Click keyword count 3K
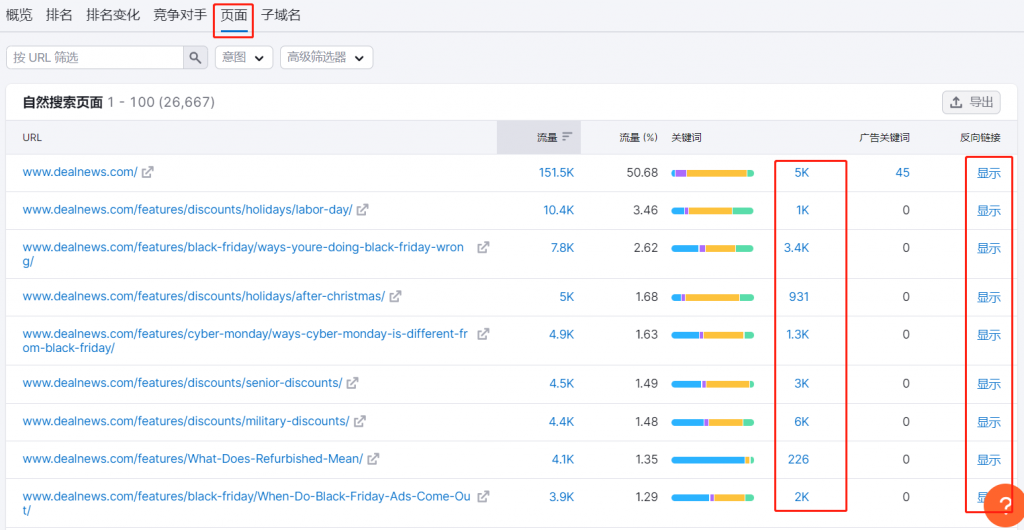The width and height of the screenshot is (1024, 530). point(801,383)
